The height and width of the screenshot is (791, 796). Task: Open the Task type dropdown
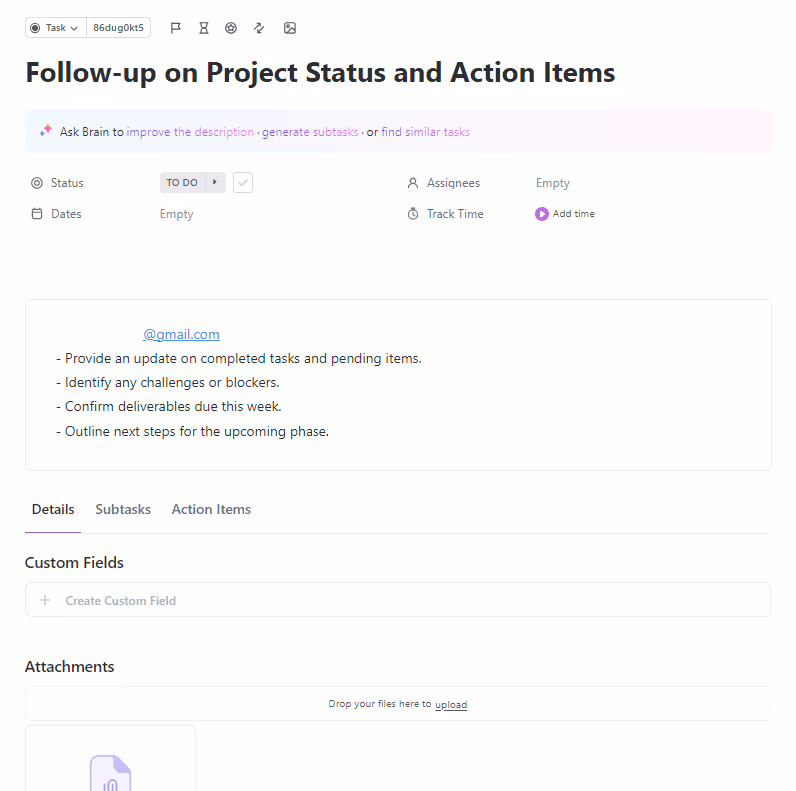[55, 28]
